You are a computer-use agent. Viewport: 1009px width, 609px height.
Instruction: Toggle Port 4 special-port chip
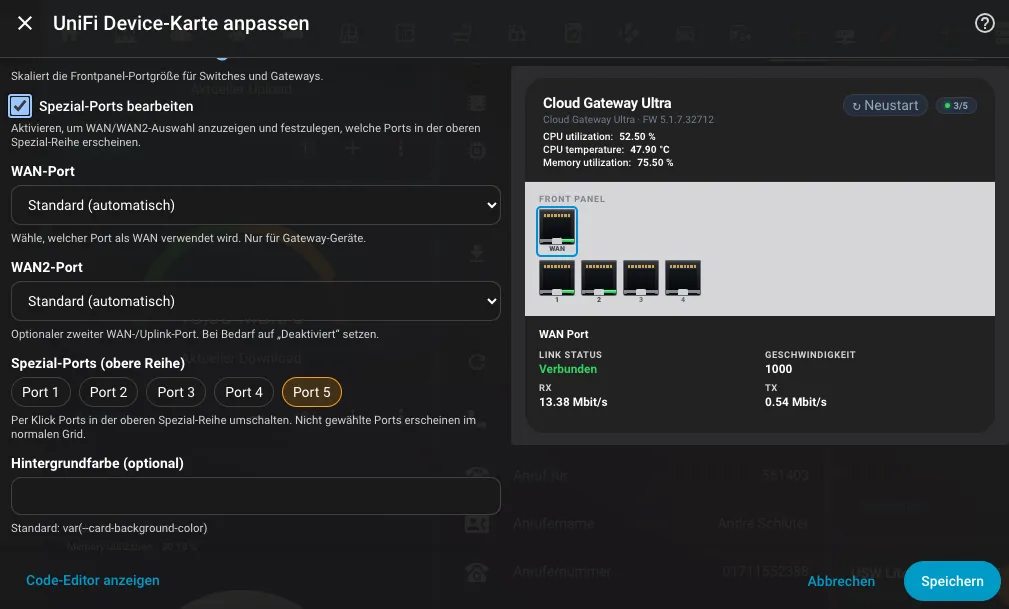coord(244,392)
